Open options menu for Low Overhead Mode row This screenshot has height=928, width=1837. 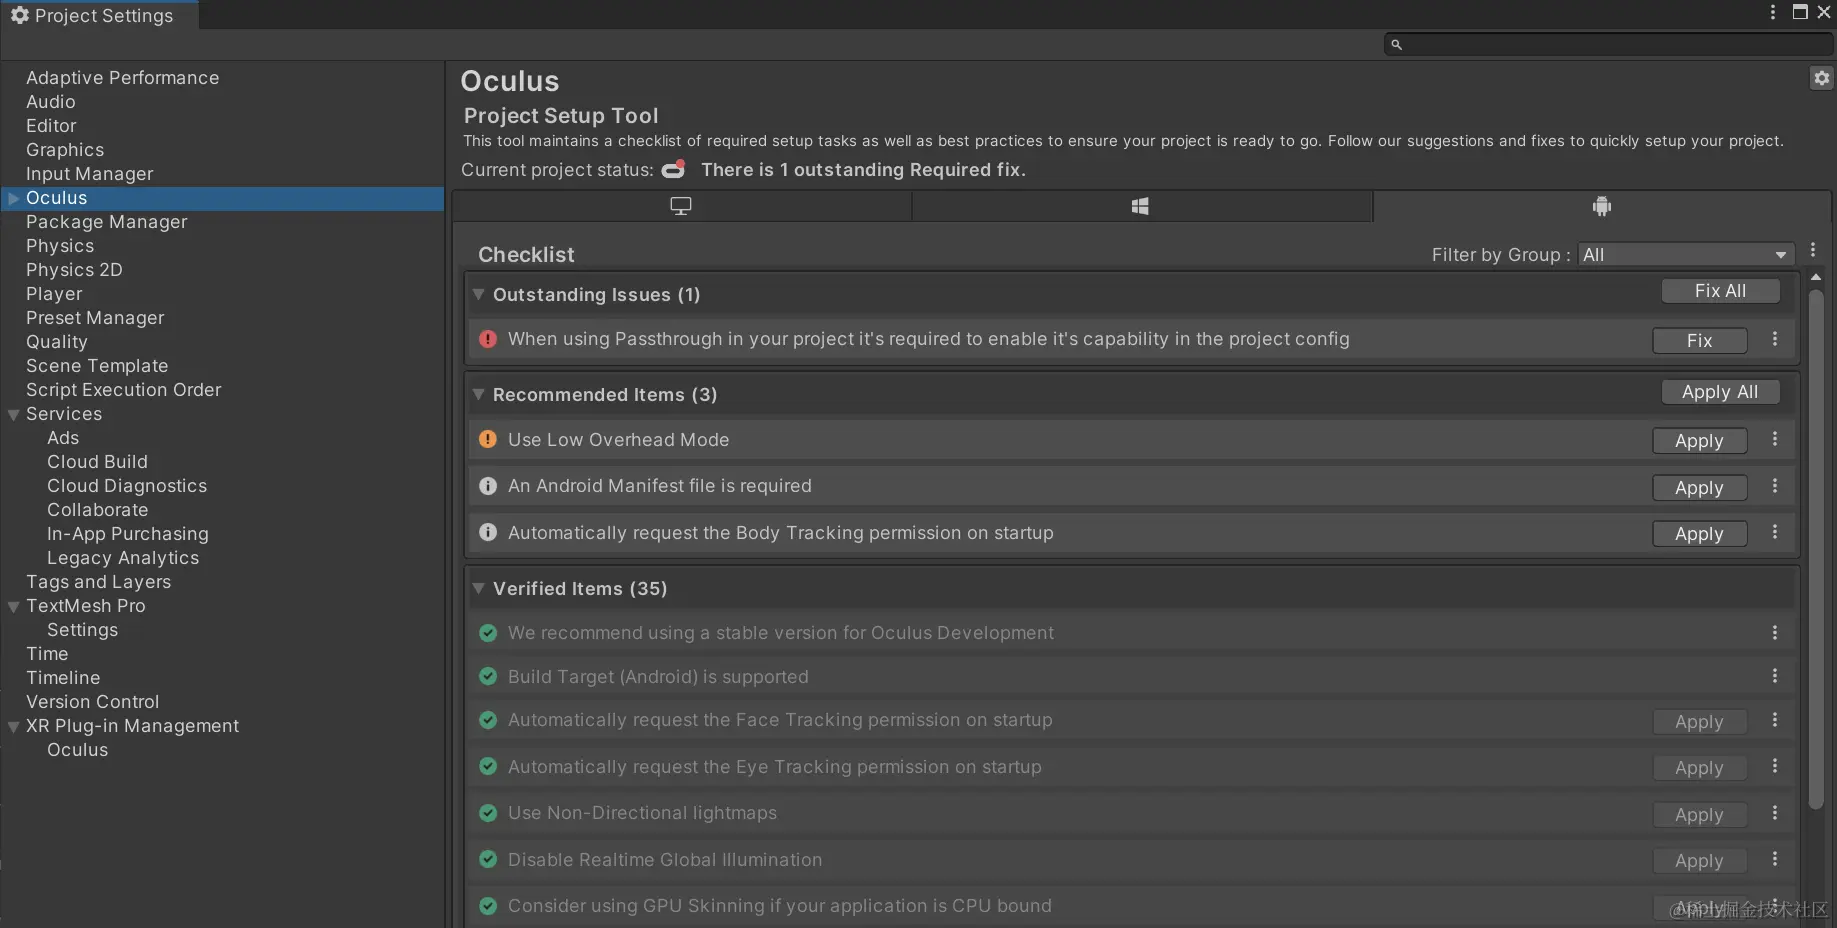[1775, 439]
